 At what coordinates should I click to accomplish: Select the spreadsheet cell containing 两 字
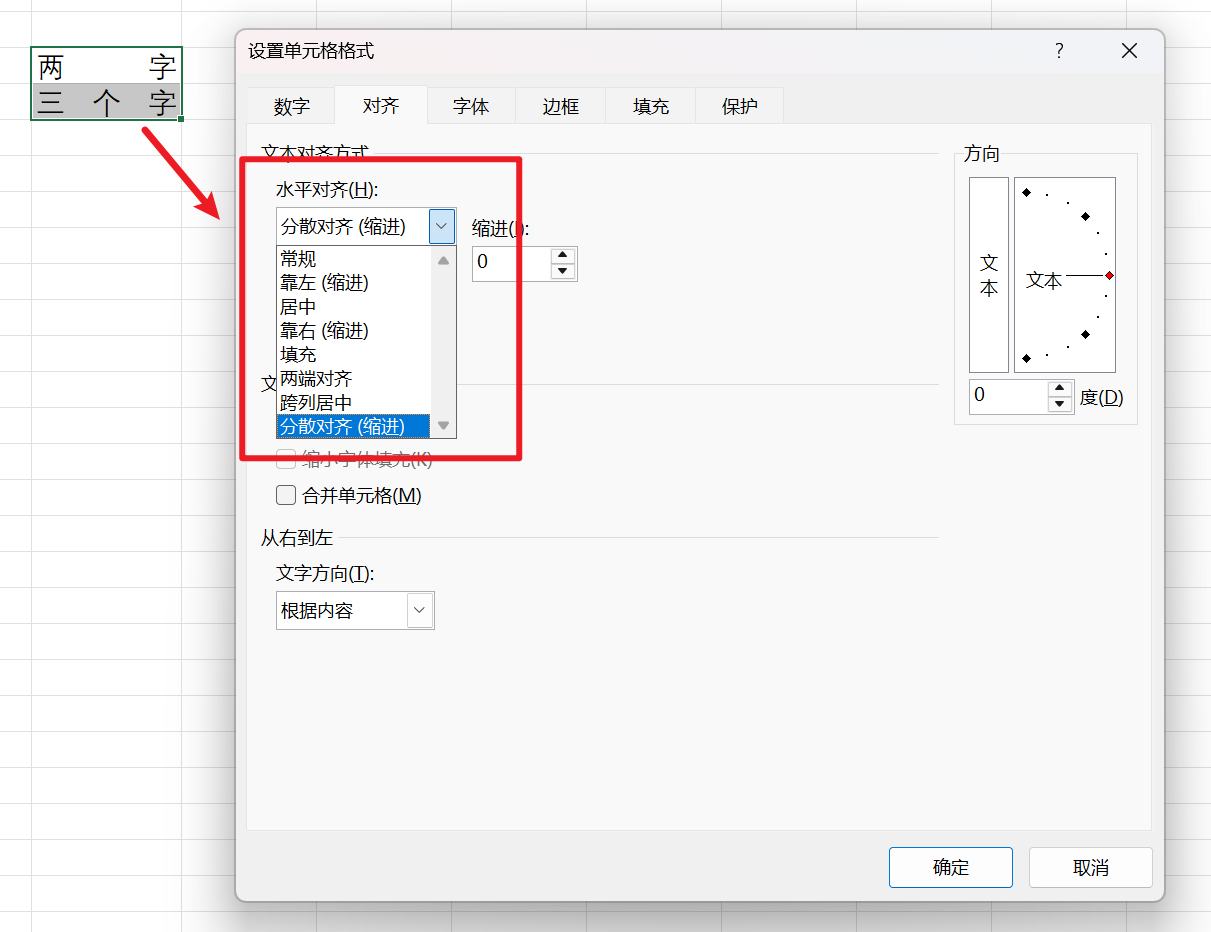[107, 67]
